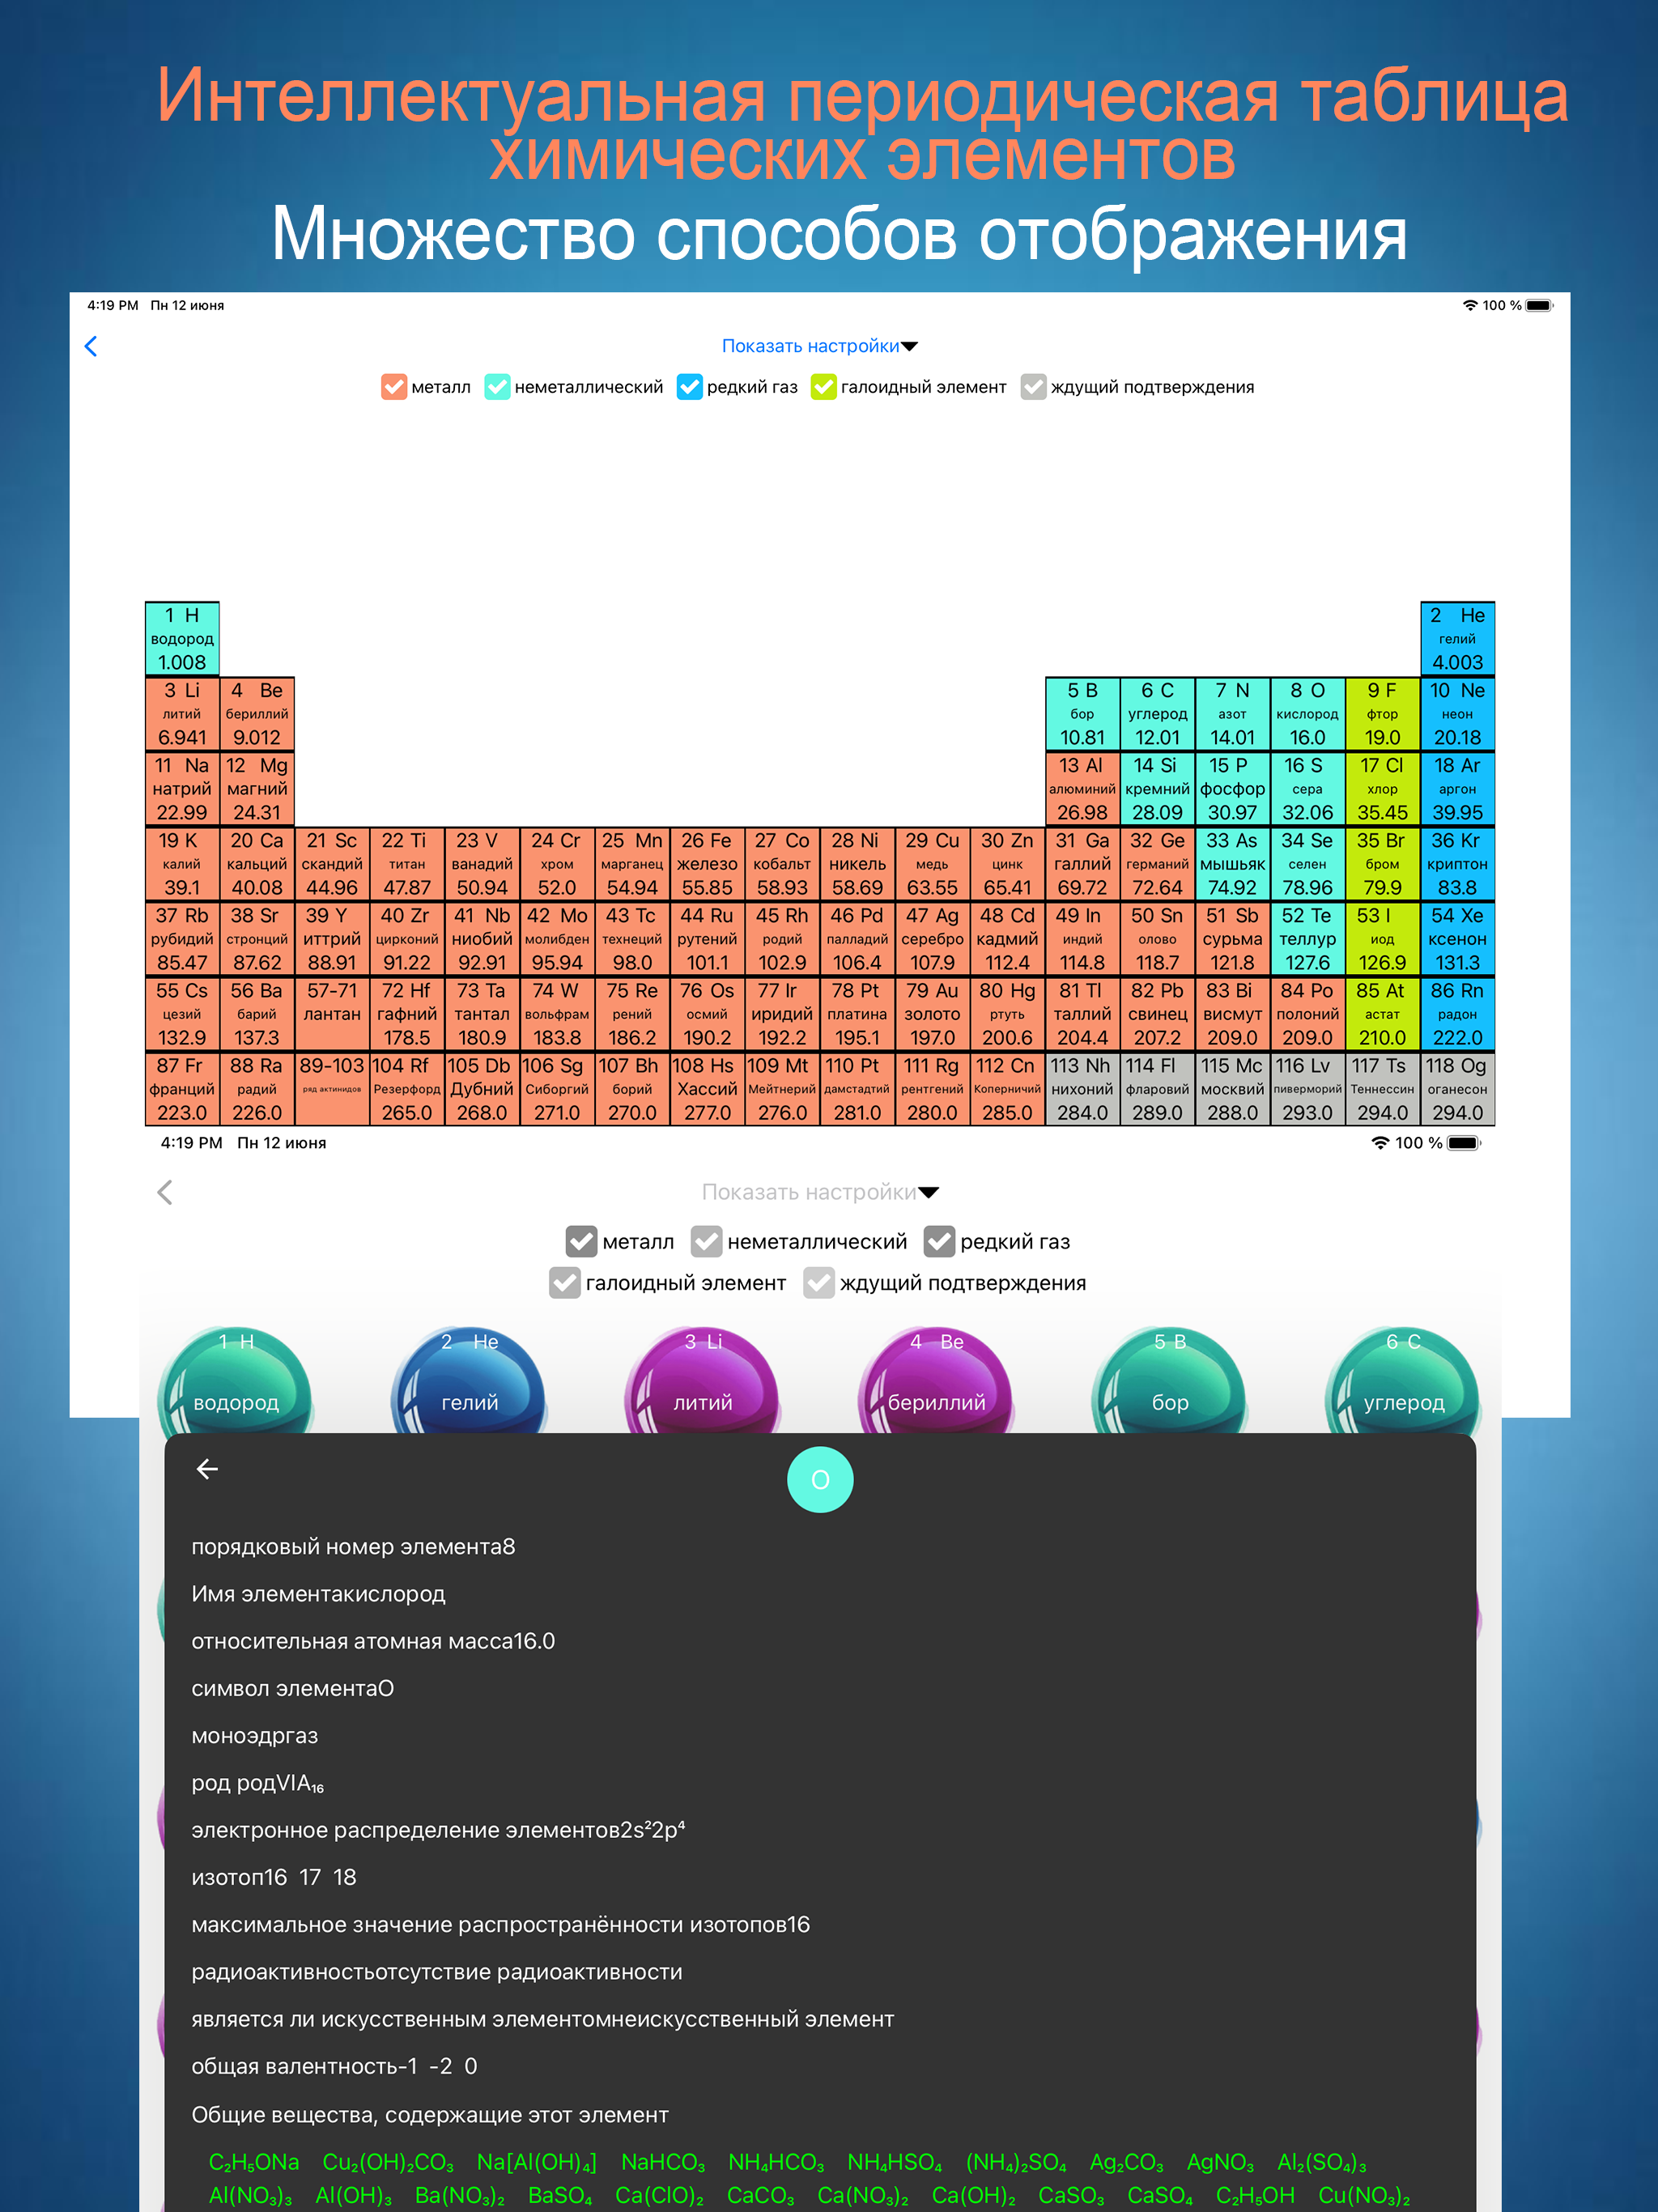The height and width of the screenshot is (2212, 1658).
Task: Open the 30 Zn цинк cell
Action: coord(1007,863)
